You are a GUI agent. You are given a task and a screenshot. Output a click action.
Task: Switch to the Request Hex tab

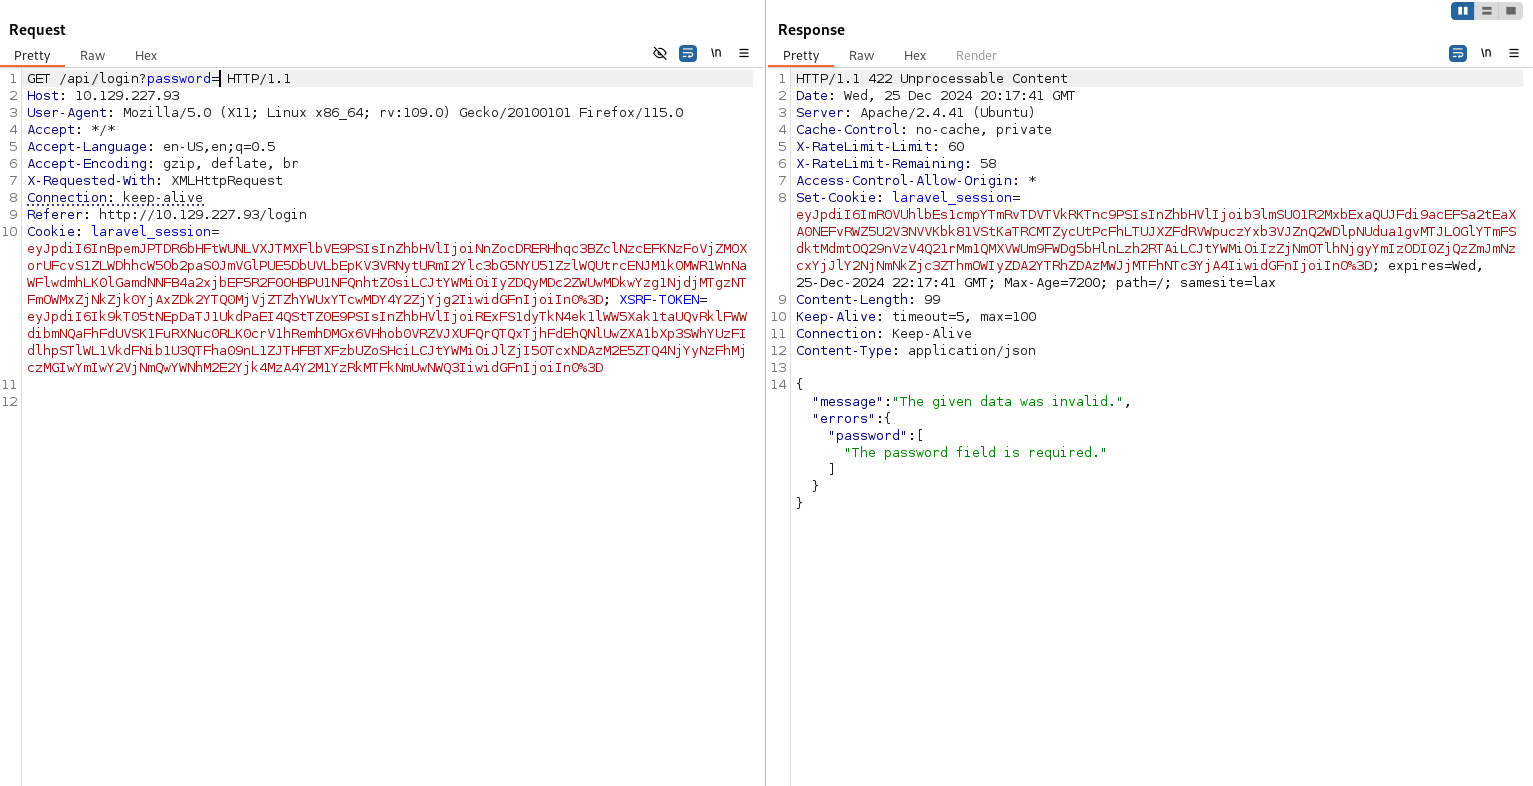pos(146,56)
